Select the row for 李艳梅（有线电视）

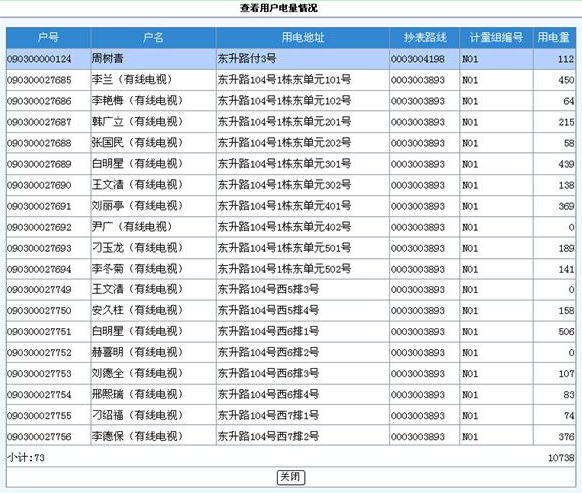click(x=291, y=101)
